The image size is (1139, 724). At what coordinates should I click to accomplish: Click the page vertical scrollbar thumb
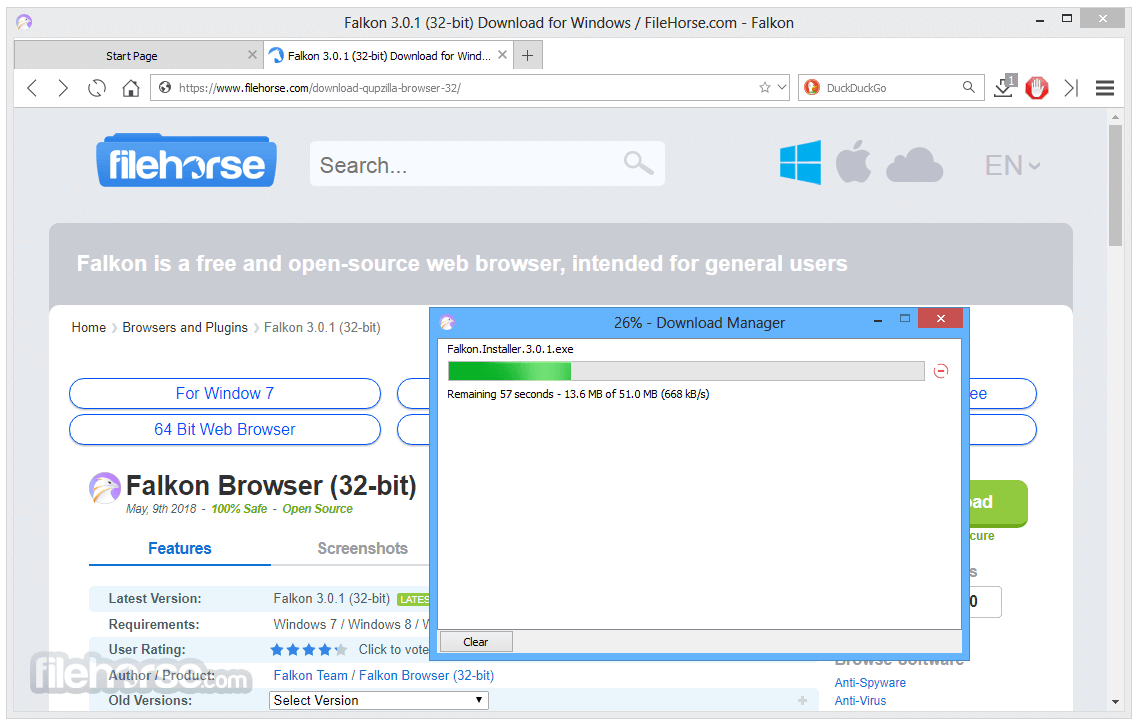1115,185
